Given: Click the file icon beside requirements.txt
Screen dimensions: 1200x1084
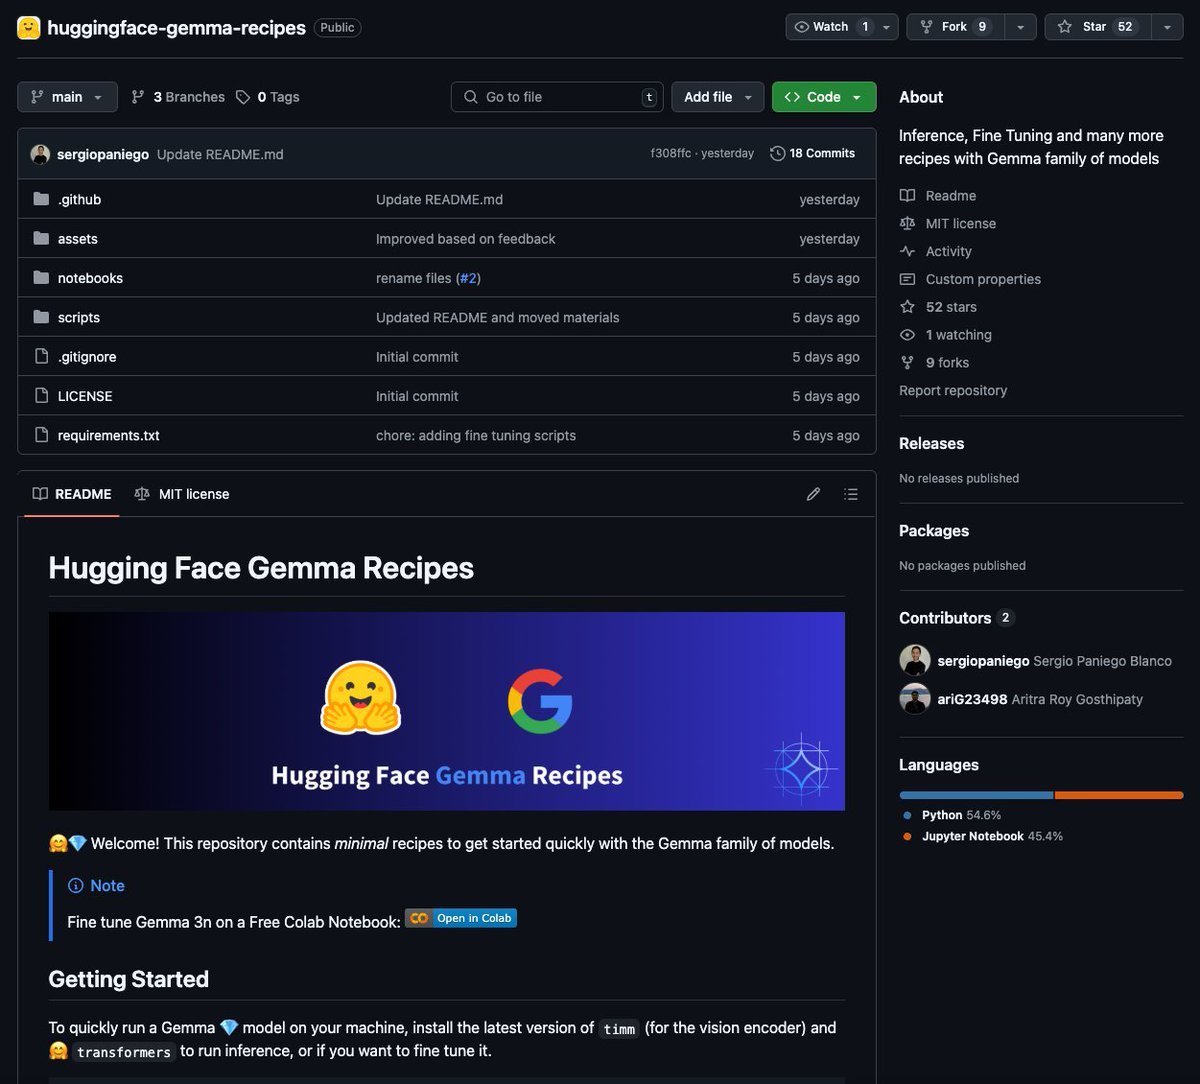Looking at the screenshot, I should click(x=41, y=435).
